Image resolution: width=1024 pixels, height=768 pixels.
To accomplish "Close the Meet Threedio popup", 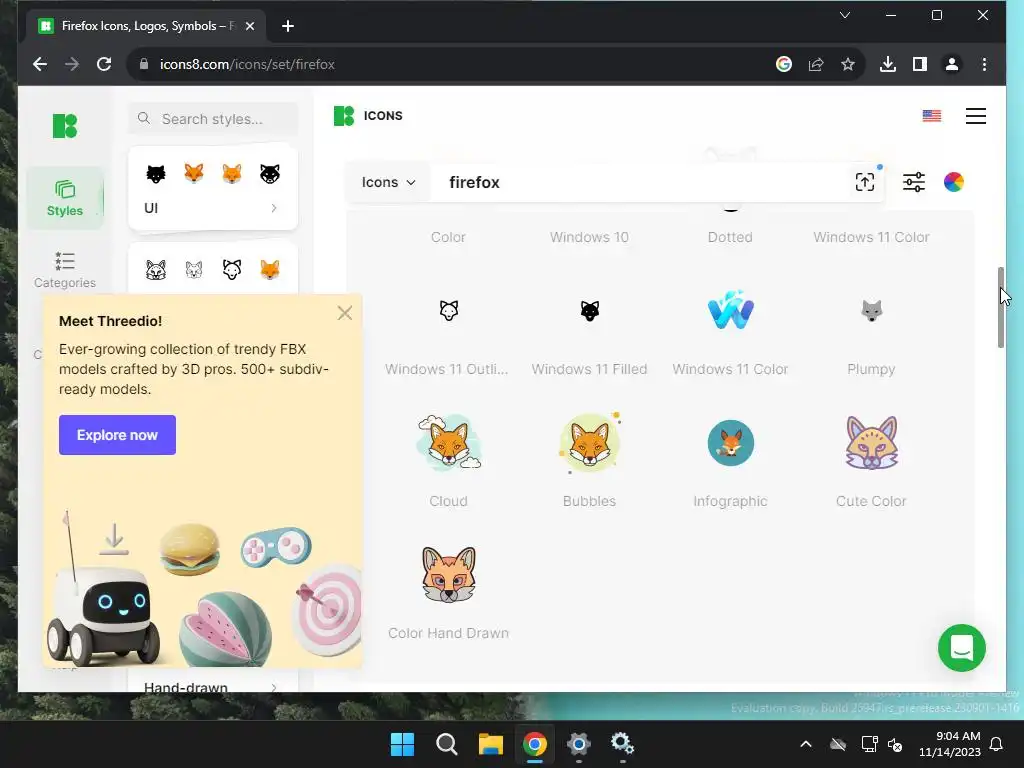I will coord(345,313).
